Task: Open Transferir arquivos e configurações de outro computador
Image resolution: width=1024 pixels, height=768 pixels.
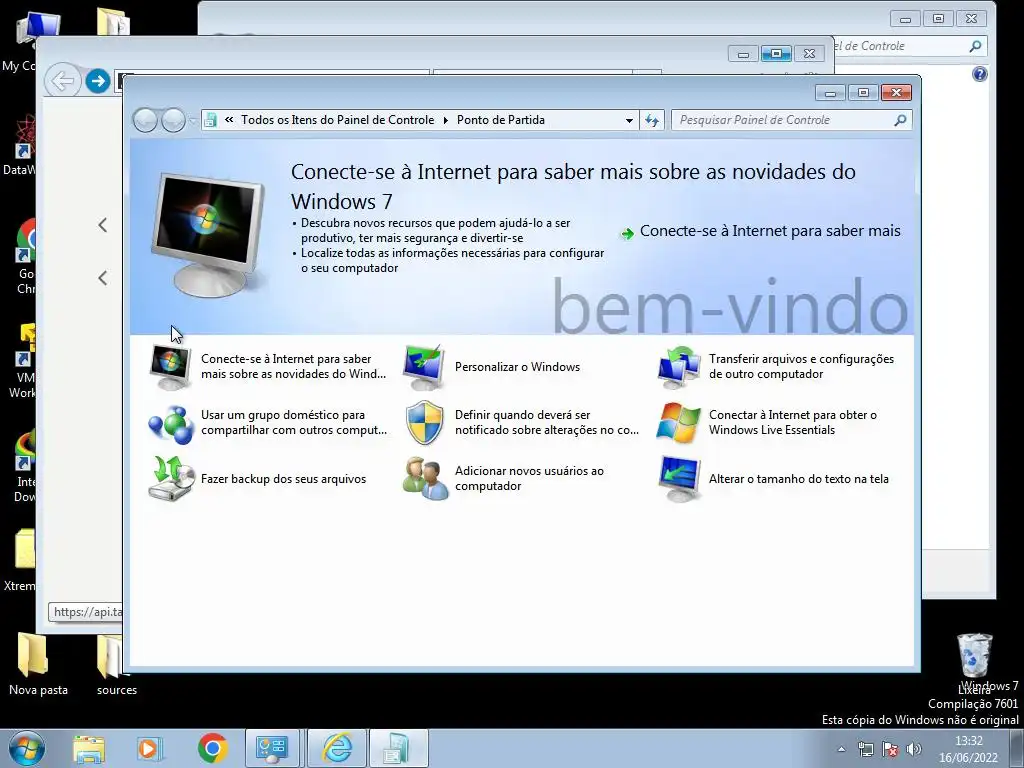Action: [801, 366]
